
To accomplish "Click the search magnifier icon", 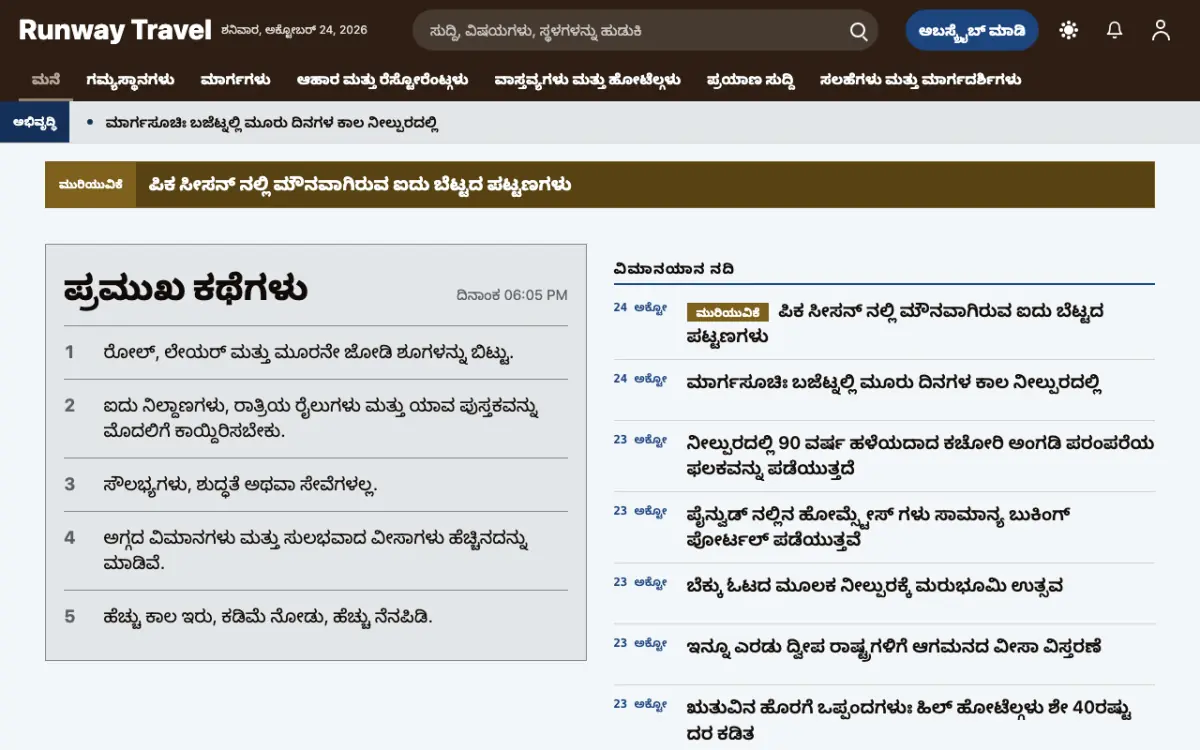I will (x=858, y=31).
